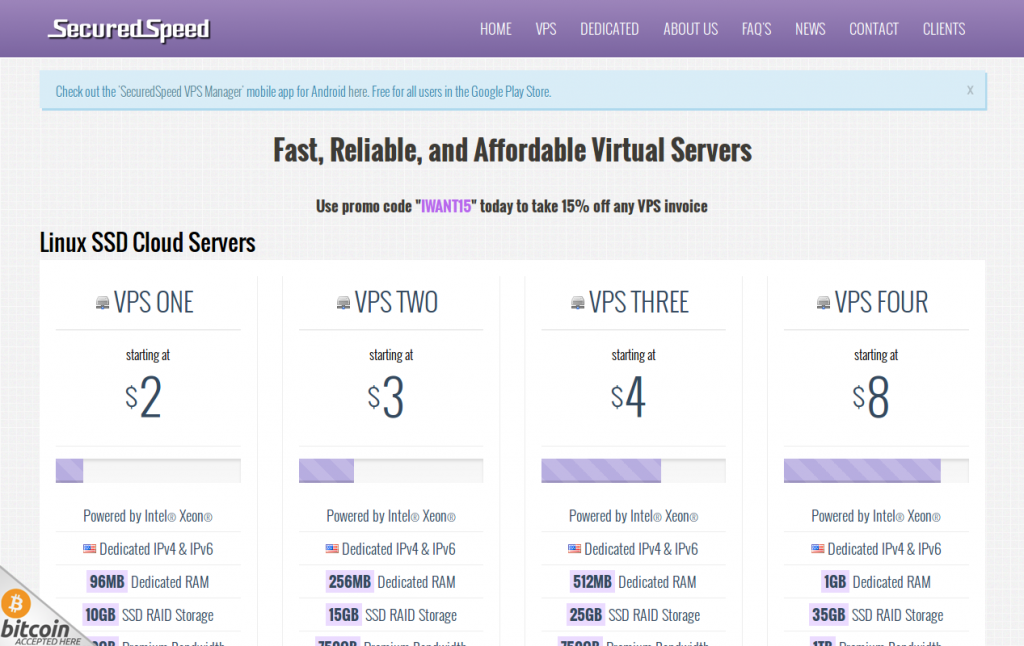Click the VPS THREE progress bar
The width and height of the screenshot is (1024, 646).
633,471
